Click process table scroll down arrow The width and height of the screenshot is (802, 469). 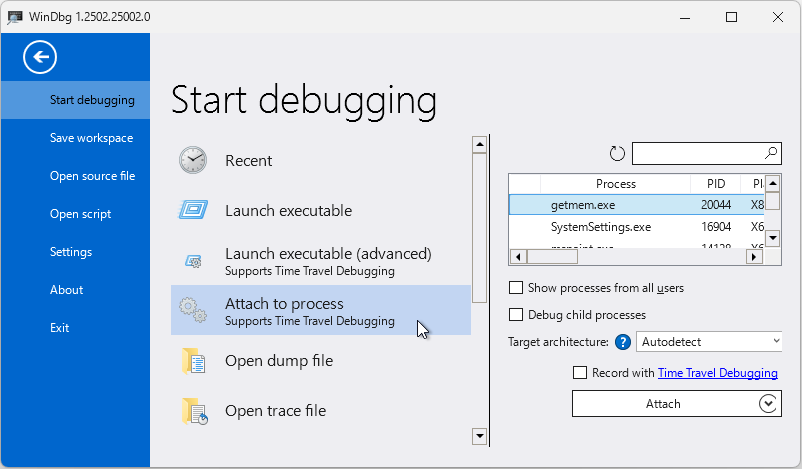click(x=772, y=238)
